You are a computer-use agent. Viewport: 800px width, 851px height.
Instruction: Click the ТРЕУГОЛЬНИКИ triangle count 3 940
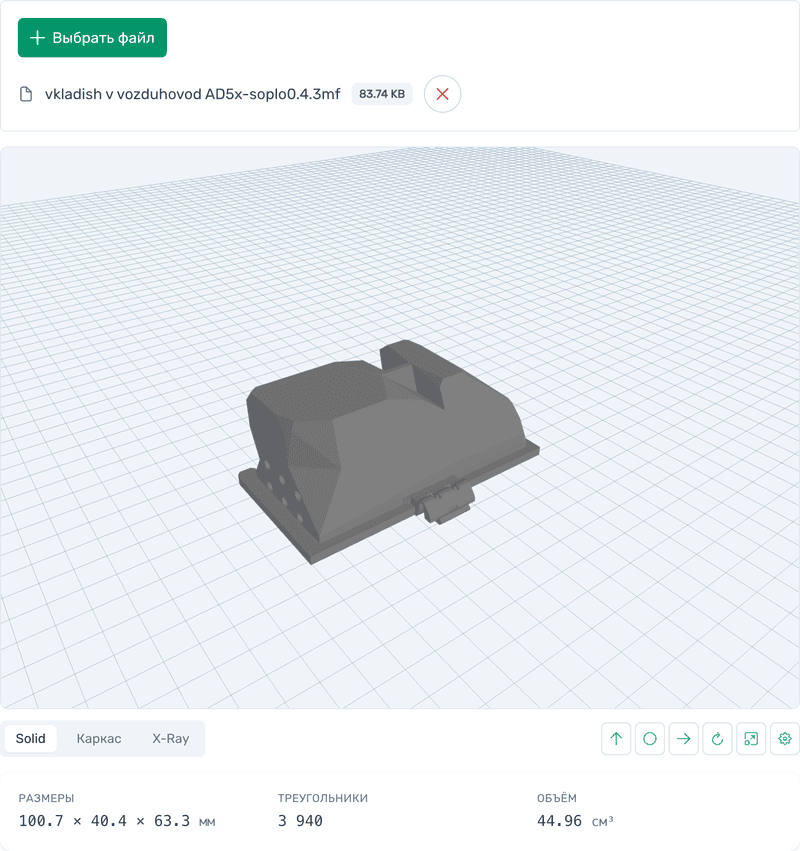coord(294,820)
